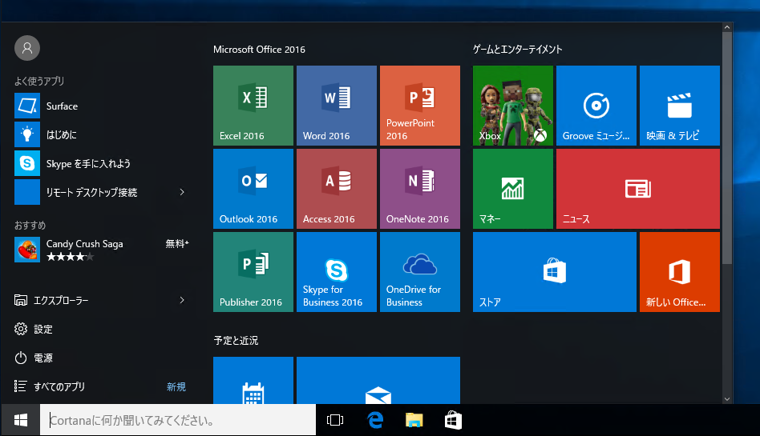Click the Start menu scrollbar thumb

click(727, 148)
